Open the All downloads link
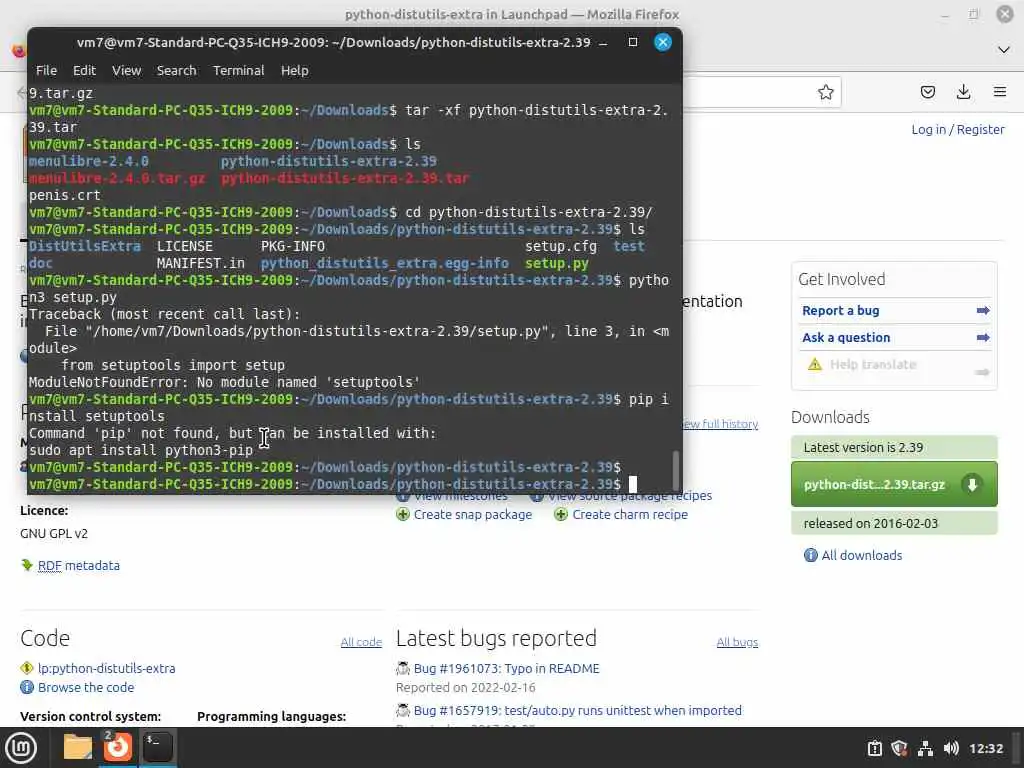The image size is (1024, 768). click(861, 555)
